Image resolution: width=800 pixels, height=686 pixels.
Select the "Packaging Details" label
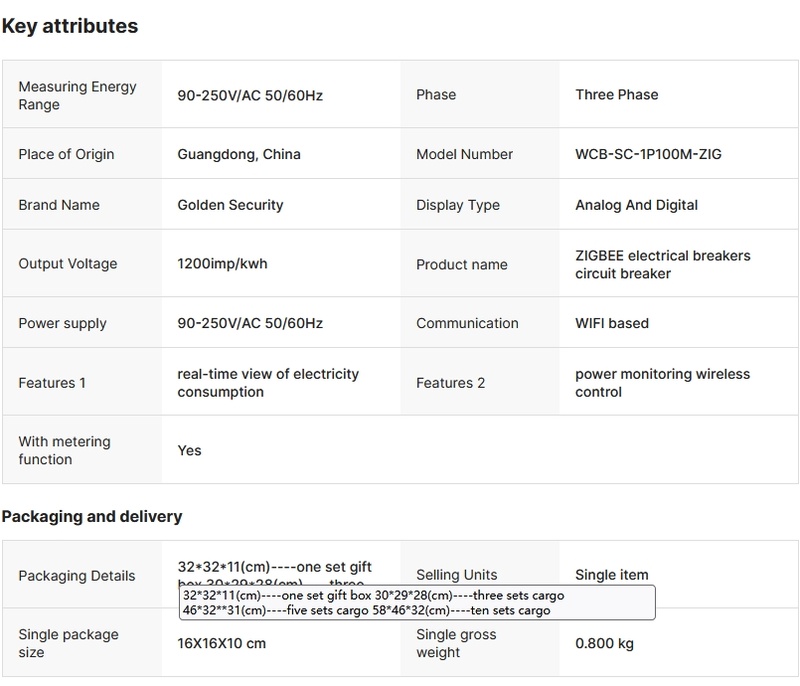pyautogui.click(x=77, y=576)
